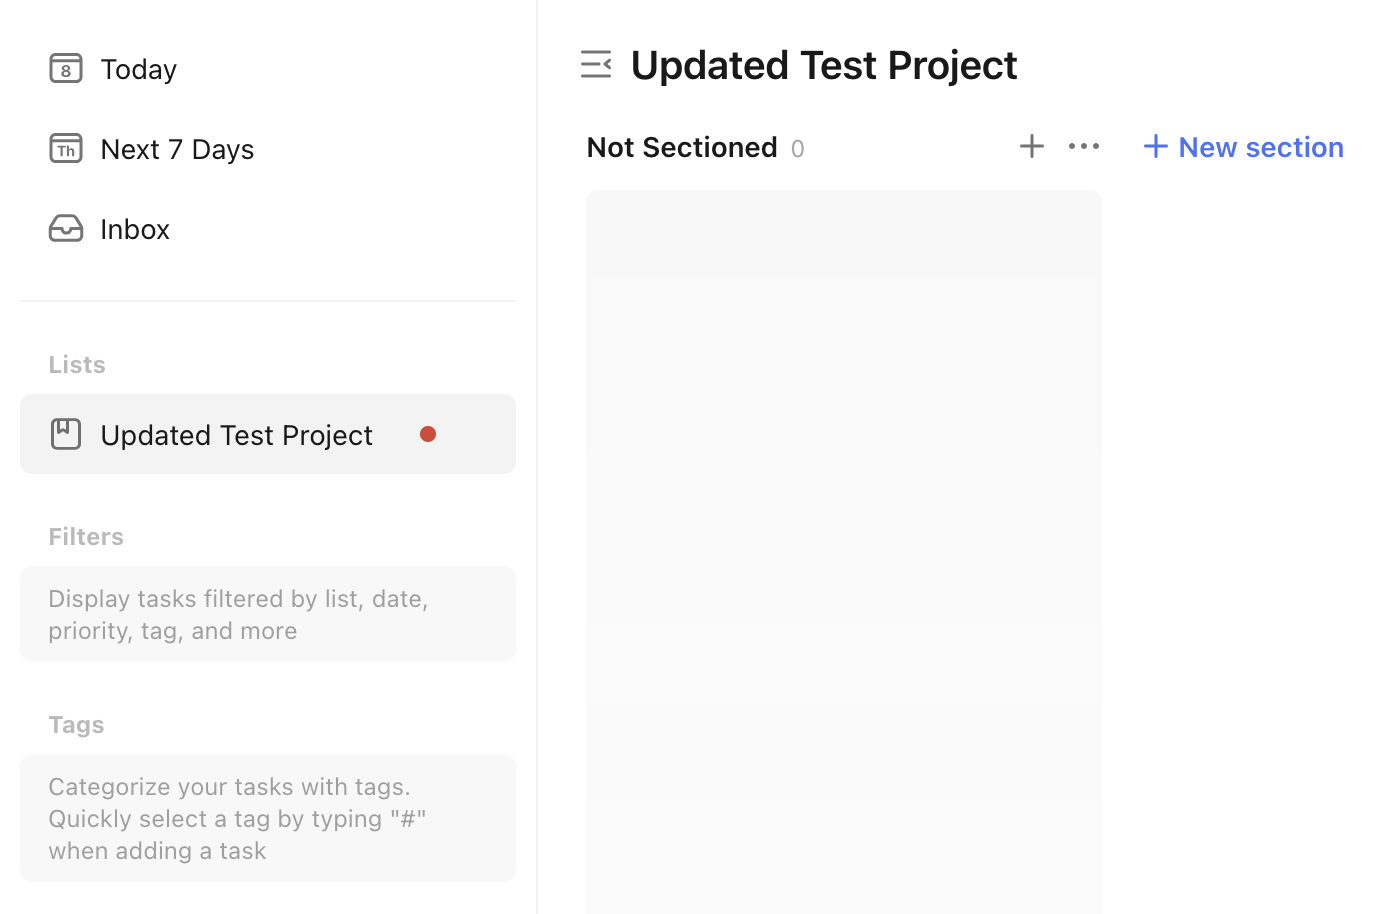Click the list icon beside Updated Test Project

tap(66, 434)
